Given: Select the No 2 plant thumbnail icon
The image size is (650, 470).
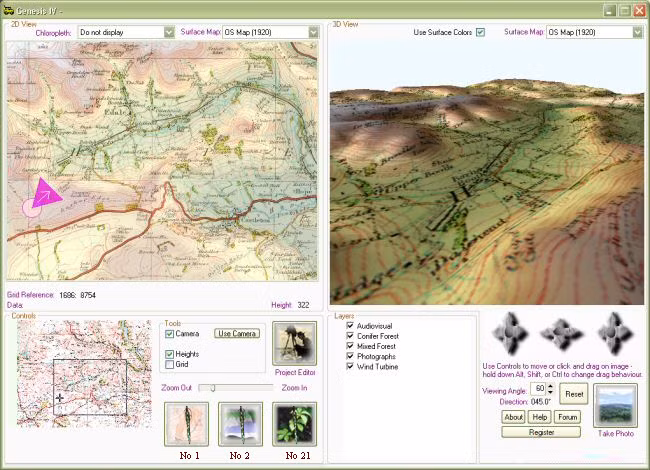Looking at the screenshot, I should click(x=240, y=424).
